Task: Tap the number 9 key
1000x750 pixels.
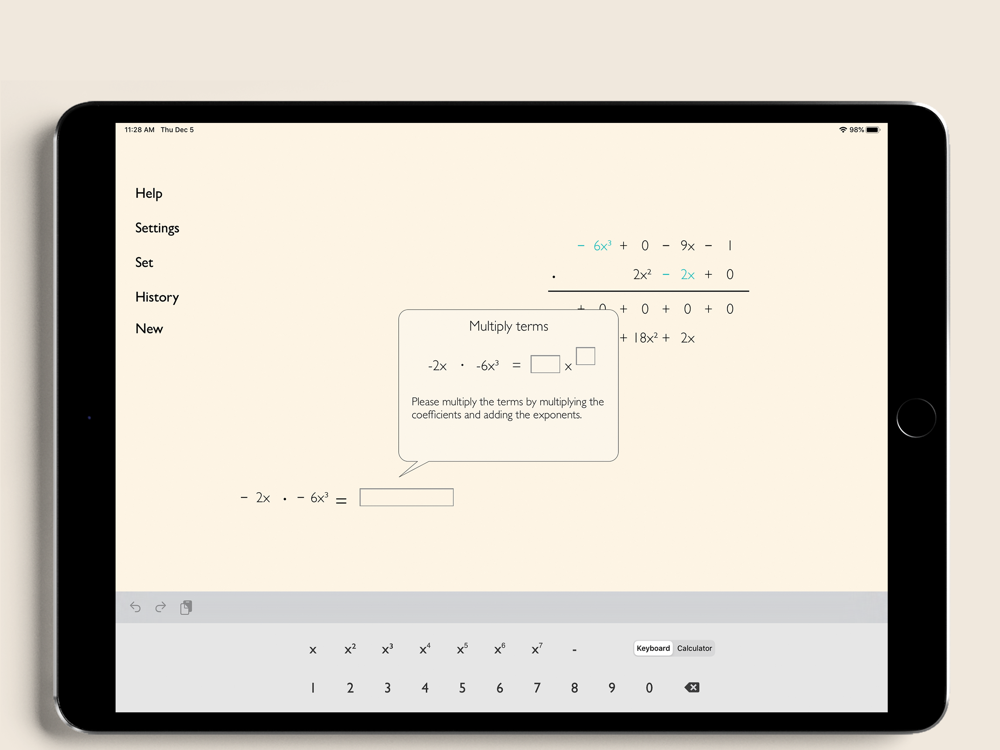Action: pos(612,688)
